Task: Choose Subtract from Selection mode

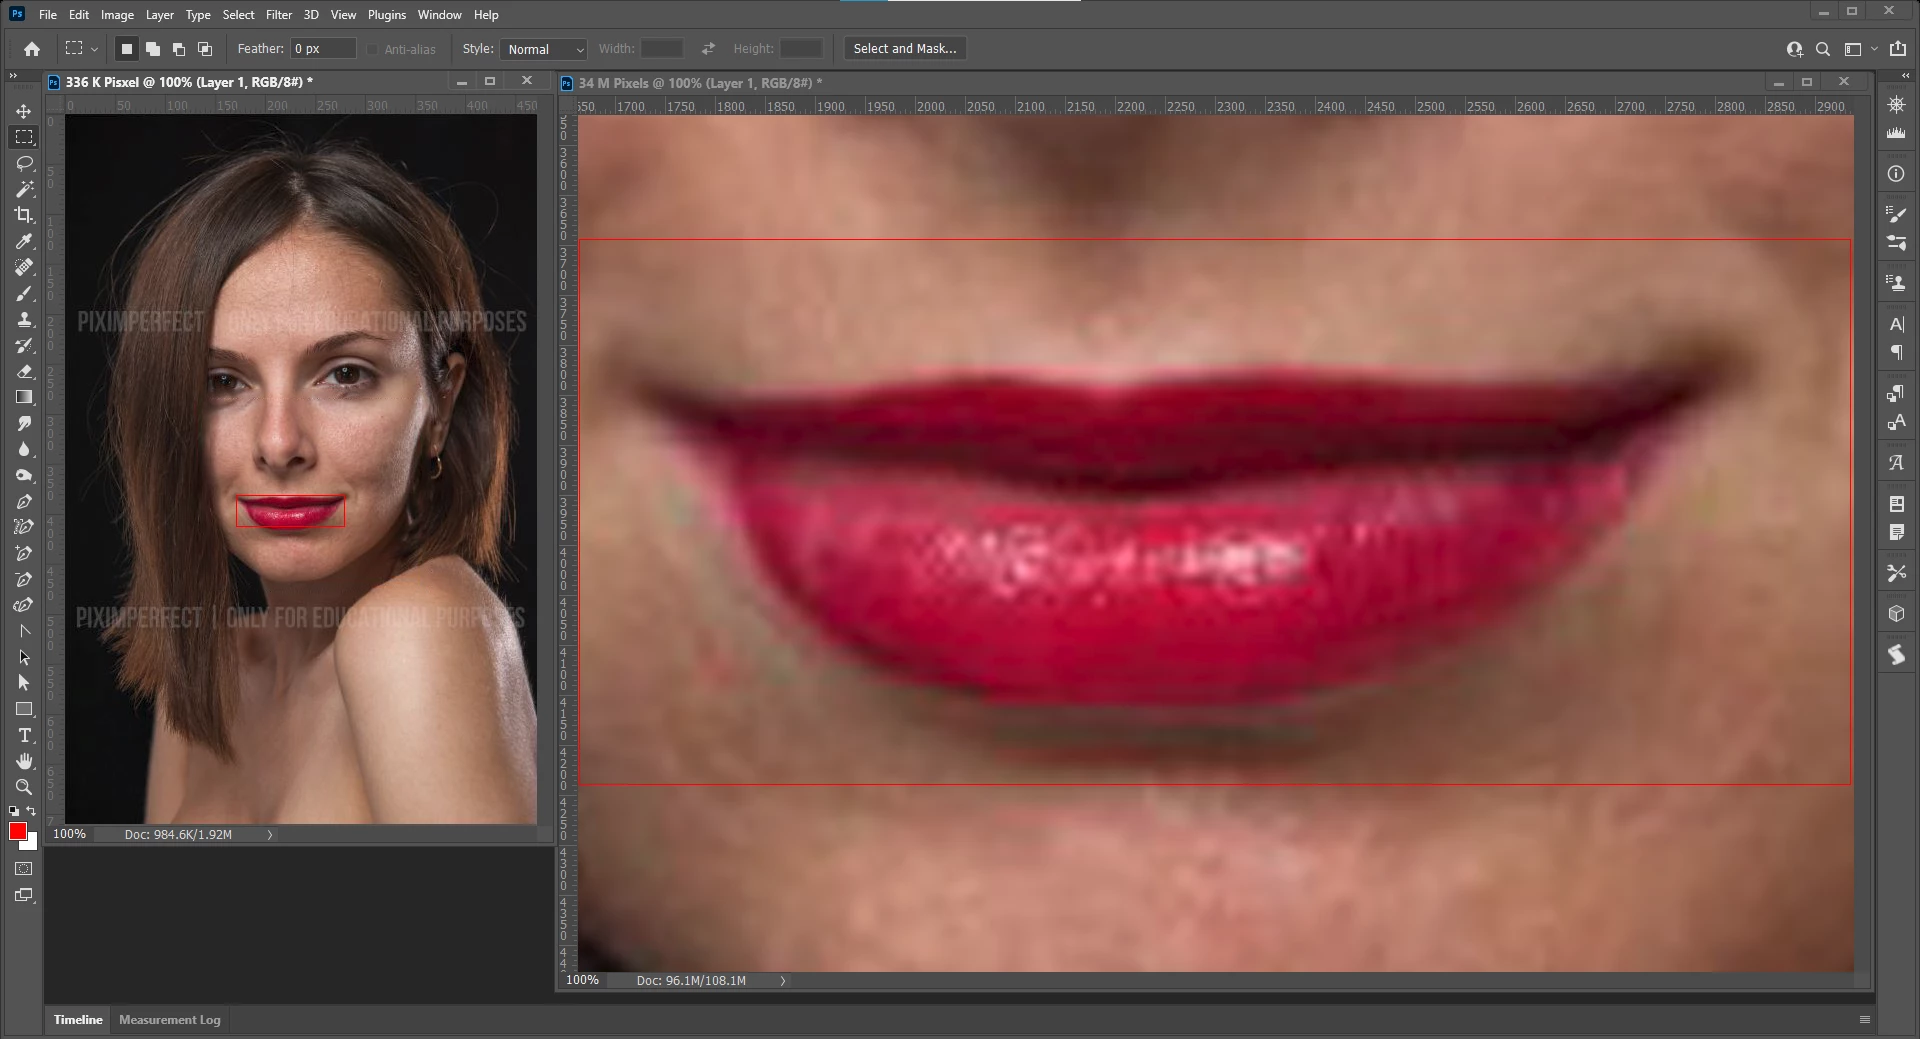Action: point(179,49)
